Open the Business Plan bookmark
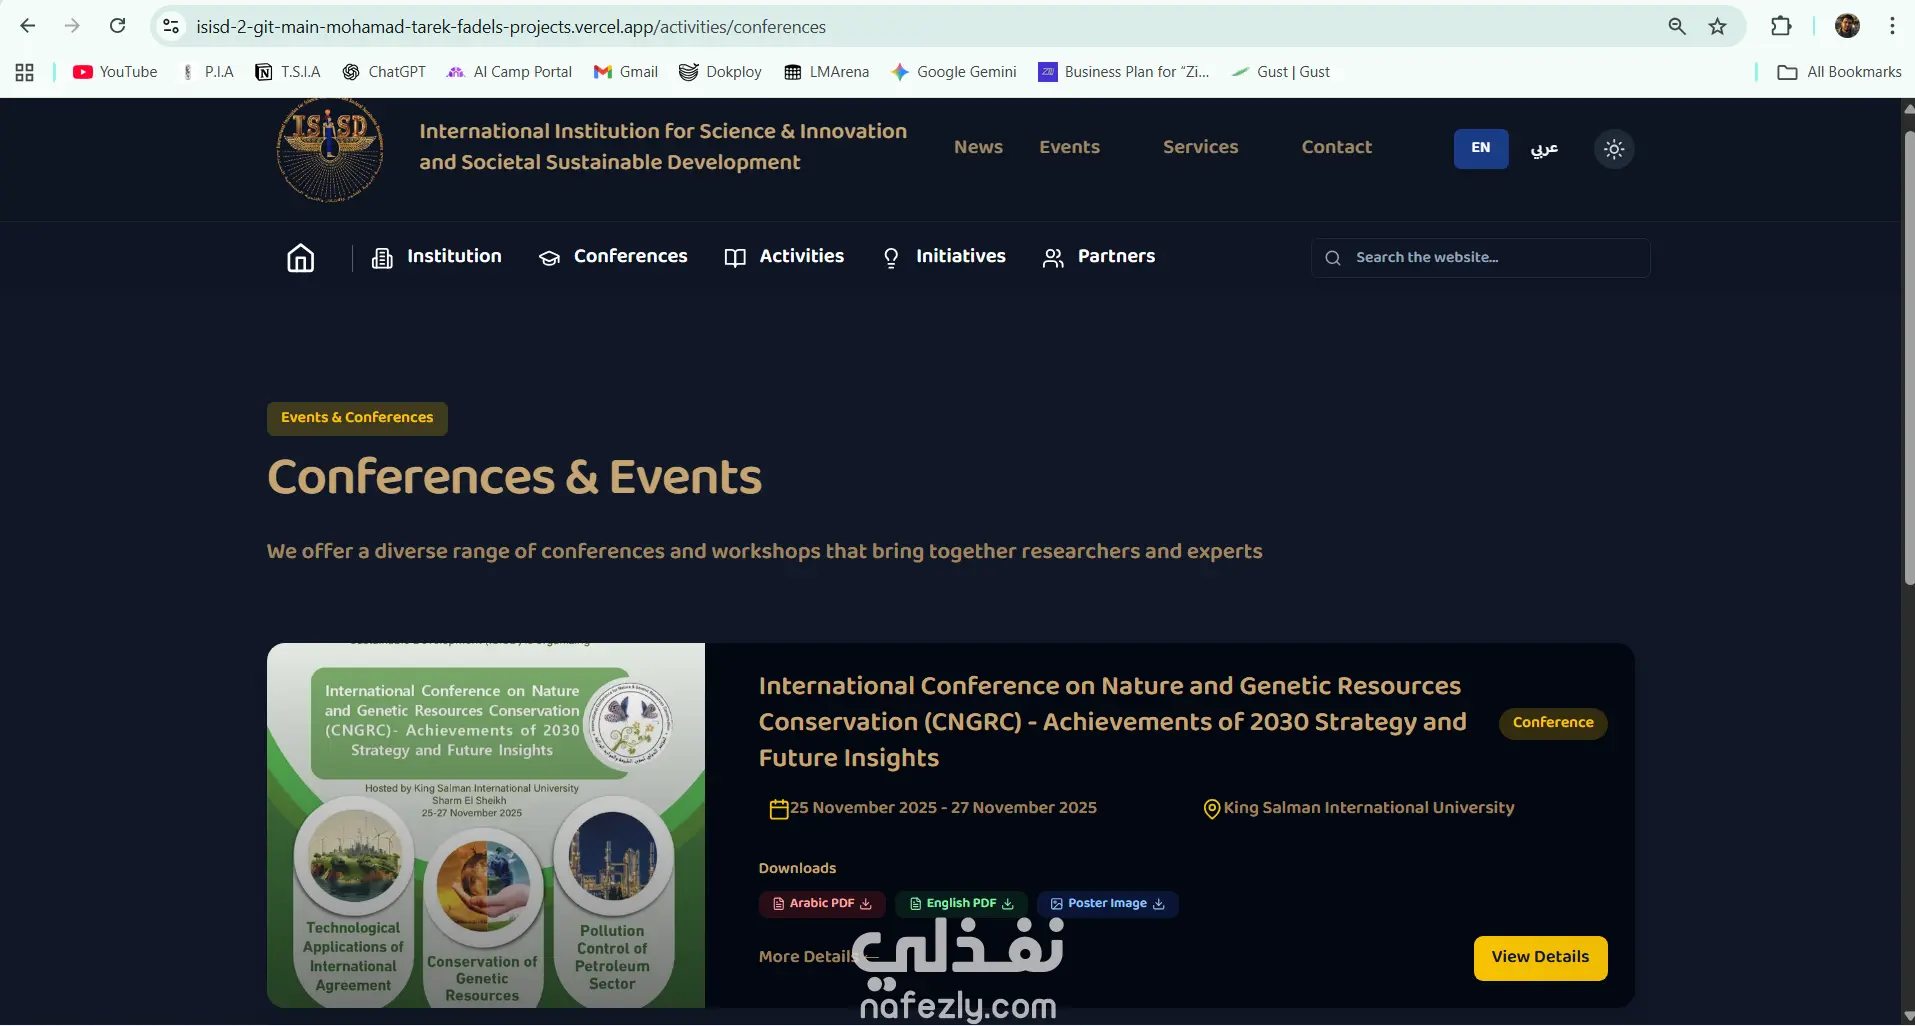The width and height of the screenshot is (1915, 1026). click(x=1124, y=72)
